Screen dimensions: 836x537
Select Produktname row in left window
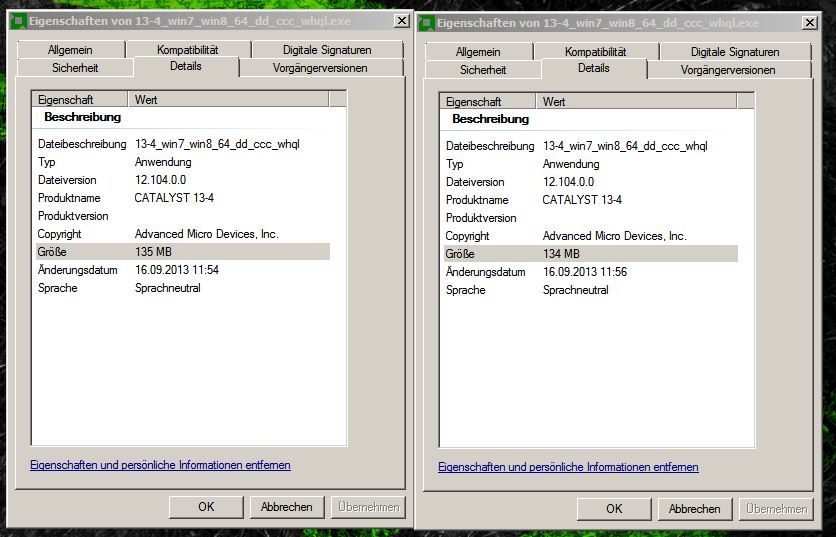pos(183,198)
